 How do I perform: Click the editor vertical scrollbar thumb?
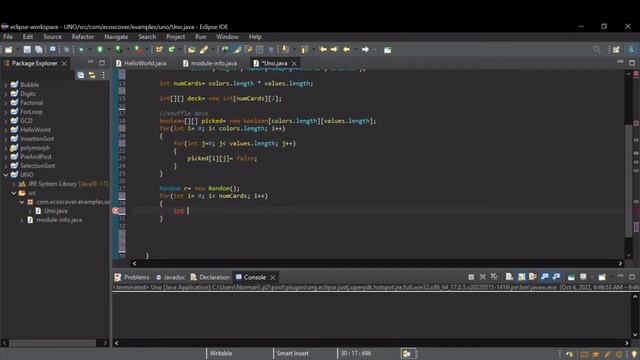point(629,180)
